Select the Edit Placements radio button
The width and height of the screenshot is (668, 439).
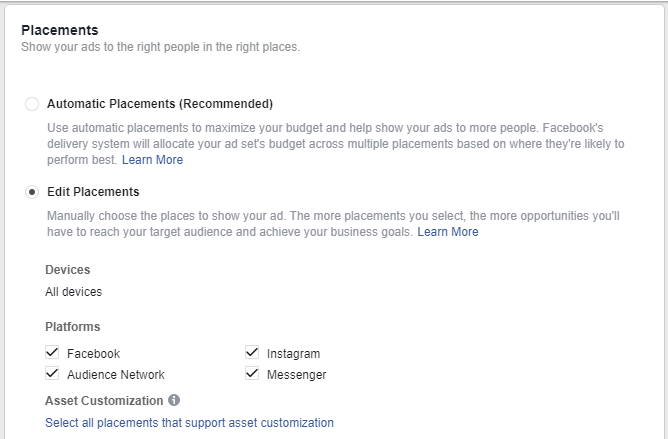[32, 192]
